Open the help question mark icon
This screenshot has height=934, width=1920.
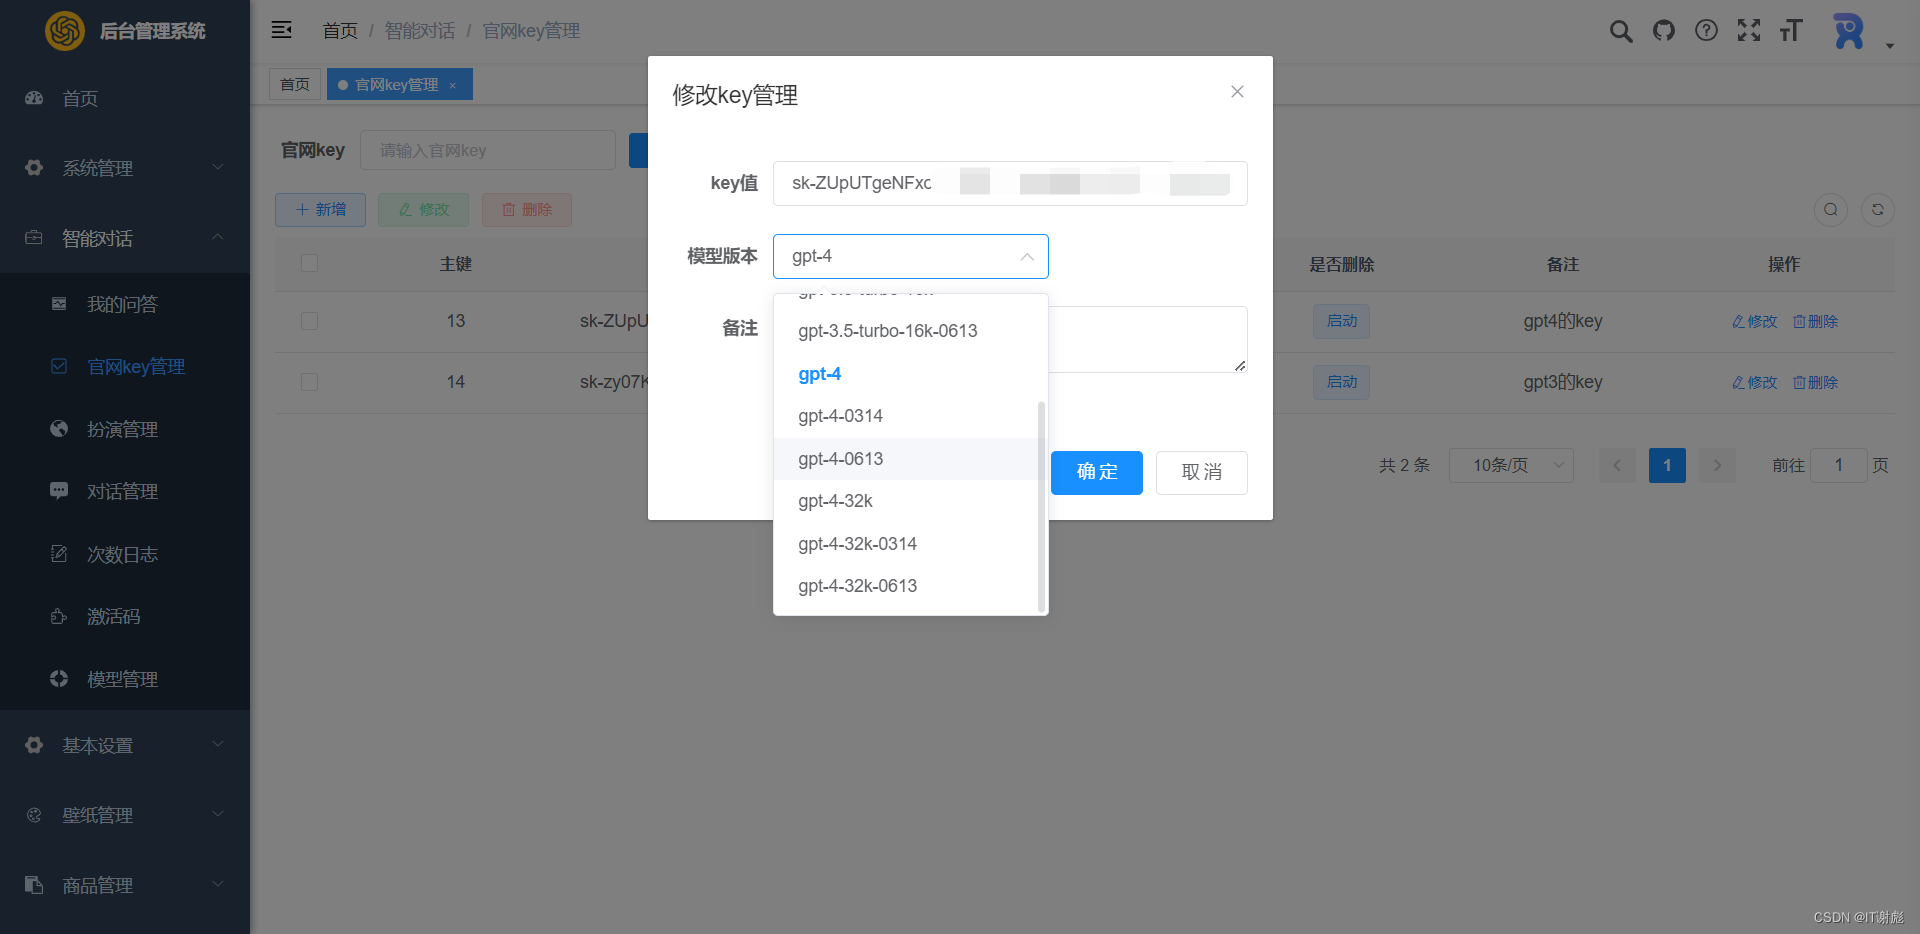pyautogui.click(x=1707, y=31)
